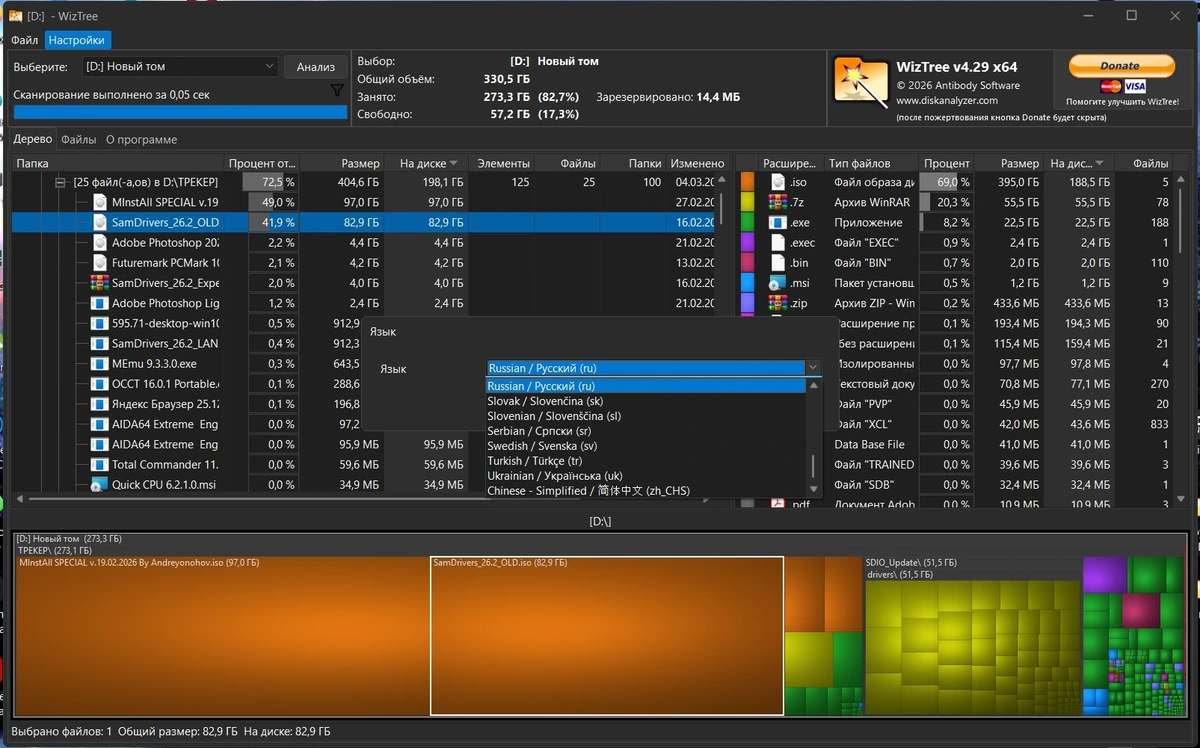This screenshot has width=1200, height=748.
Task: Click the scan progress bar
Action: pos(180,113)
